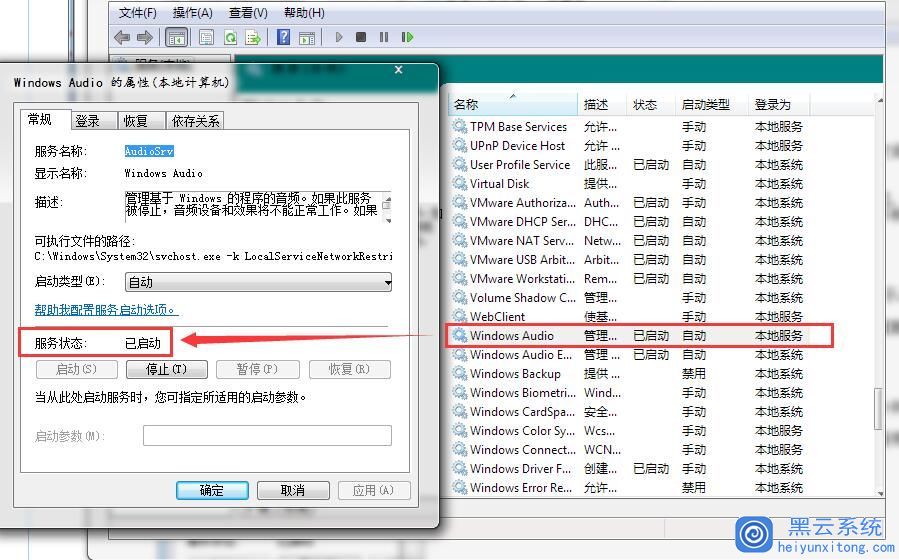Viewport: 899px width, 560px height.
Task: Click the 停止(T) button
Action: click(167, 369)
